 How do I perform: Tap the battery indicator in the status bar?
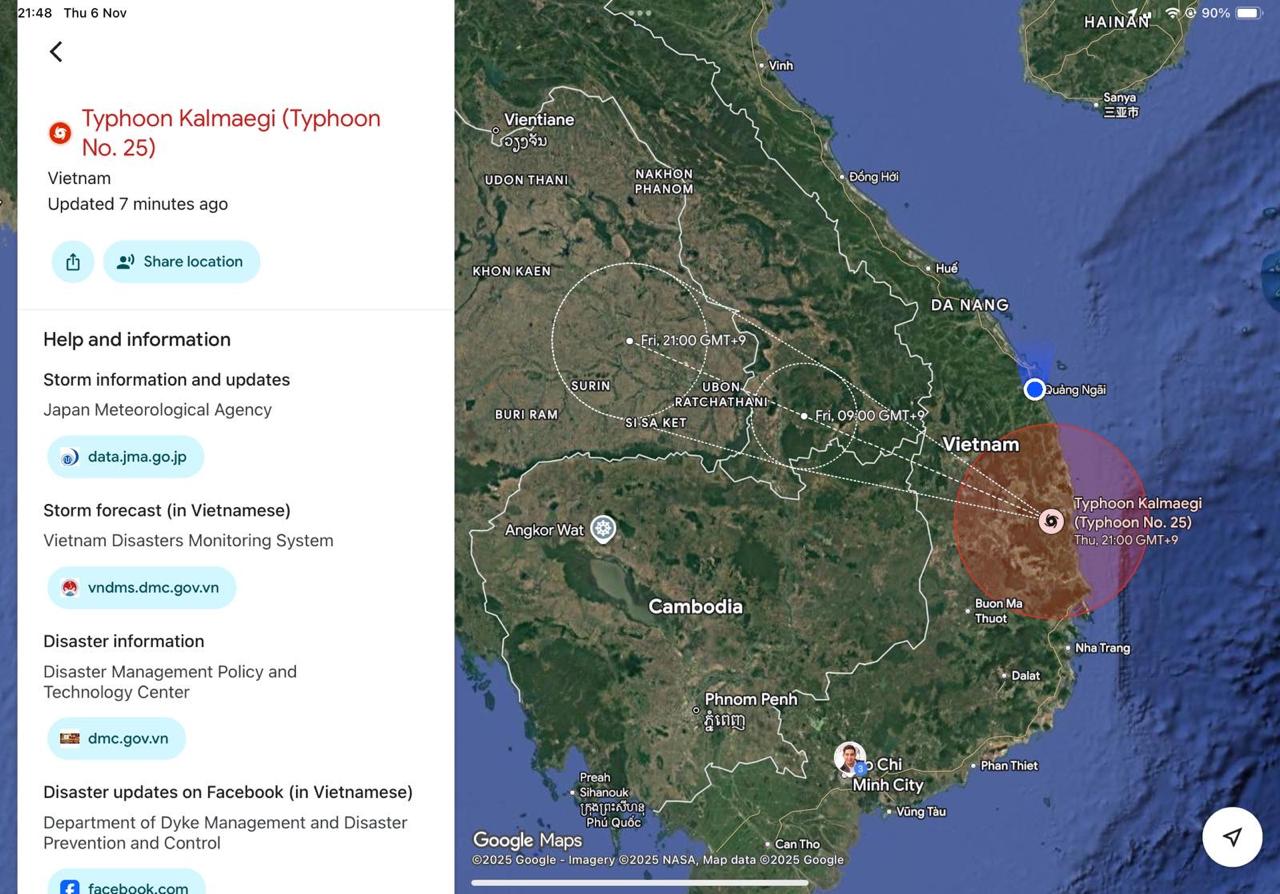pos(1248,13)
